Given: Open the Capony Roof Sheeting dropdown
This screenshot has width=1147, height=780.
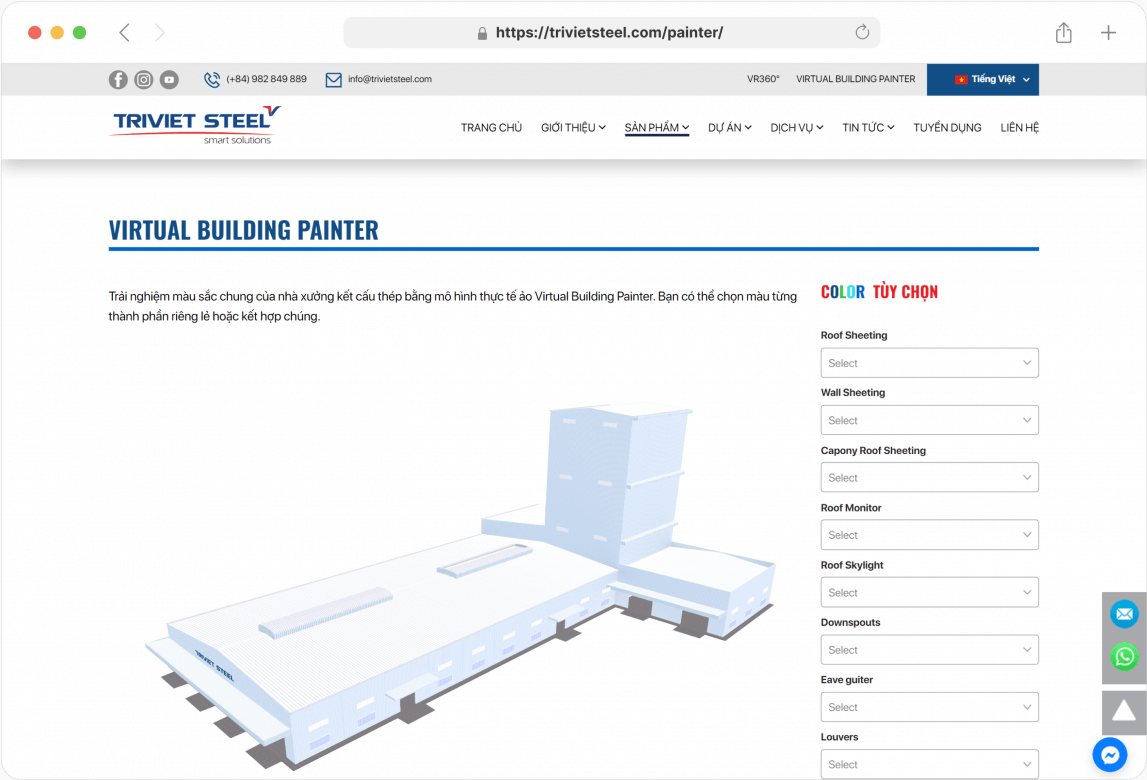Looking at the screenshot, I should tap(929, 477).
